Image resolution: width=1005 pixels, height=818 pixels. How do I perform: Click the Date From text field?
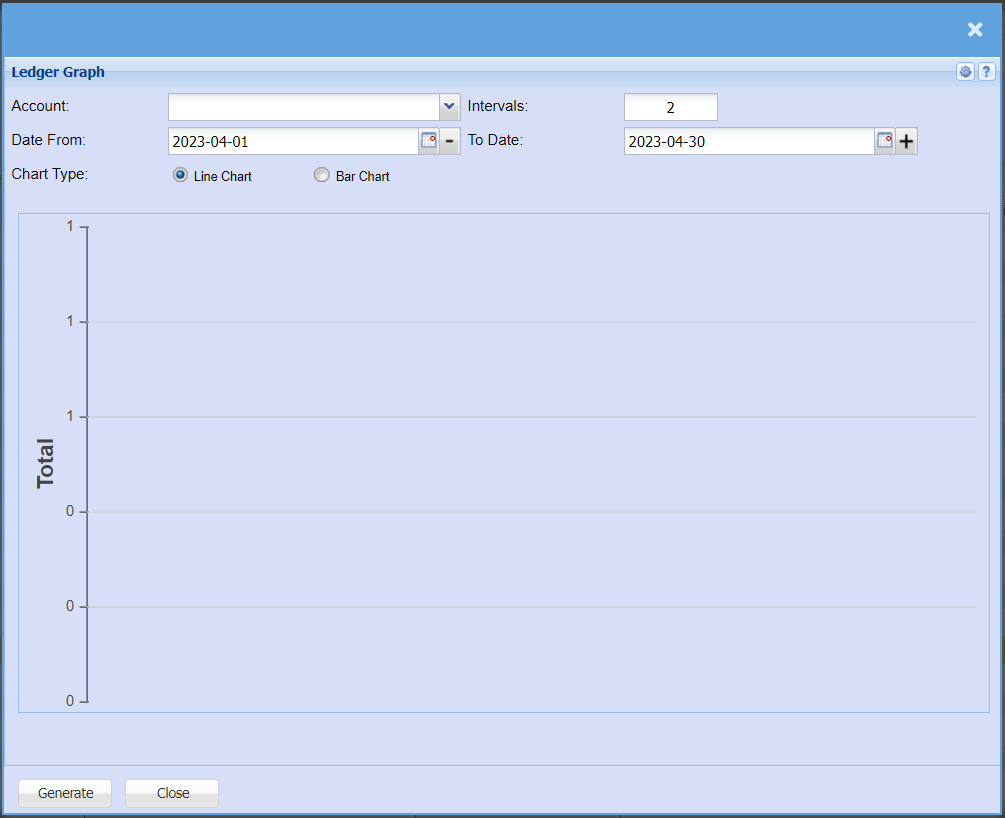pyautogui.click(x=294, y=141)
